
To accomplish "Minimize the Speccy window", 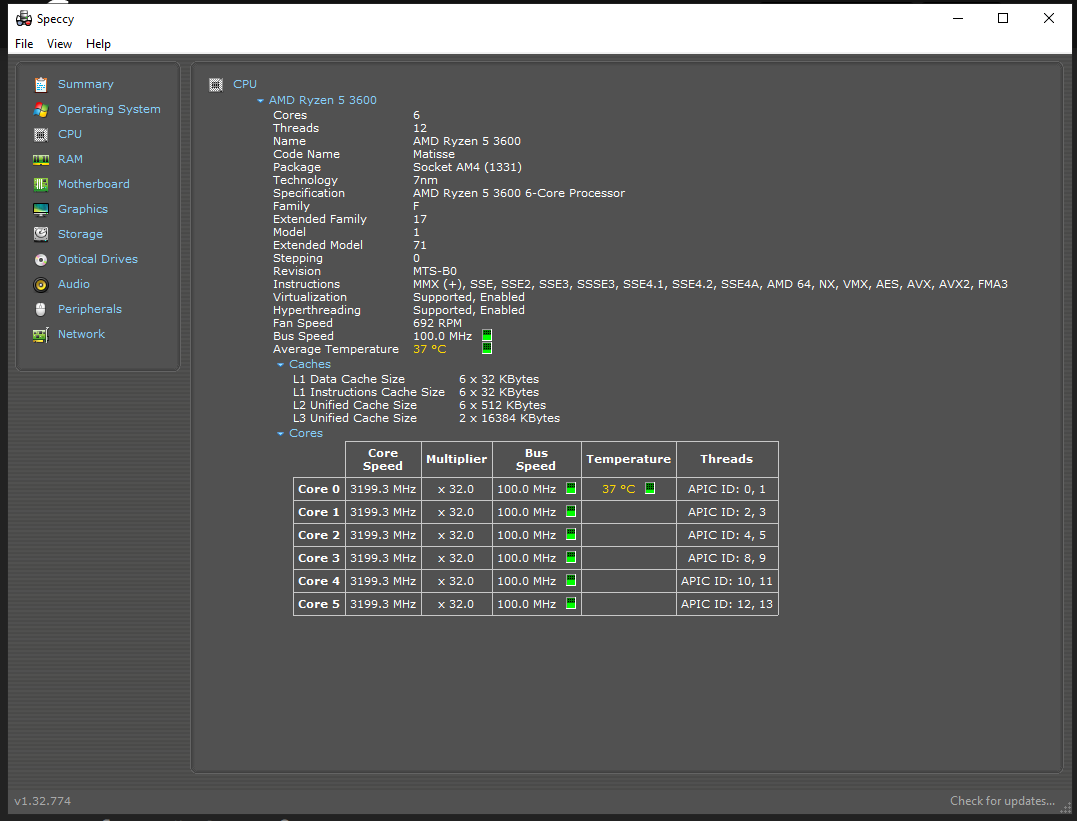I will pyautogui.click(x=958, y=19).
